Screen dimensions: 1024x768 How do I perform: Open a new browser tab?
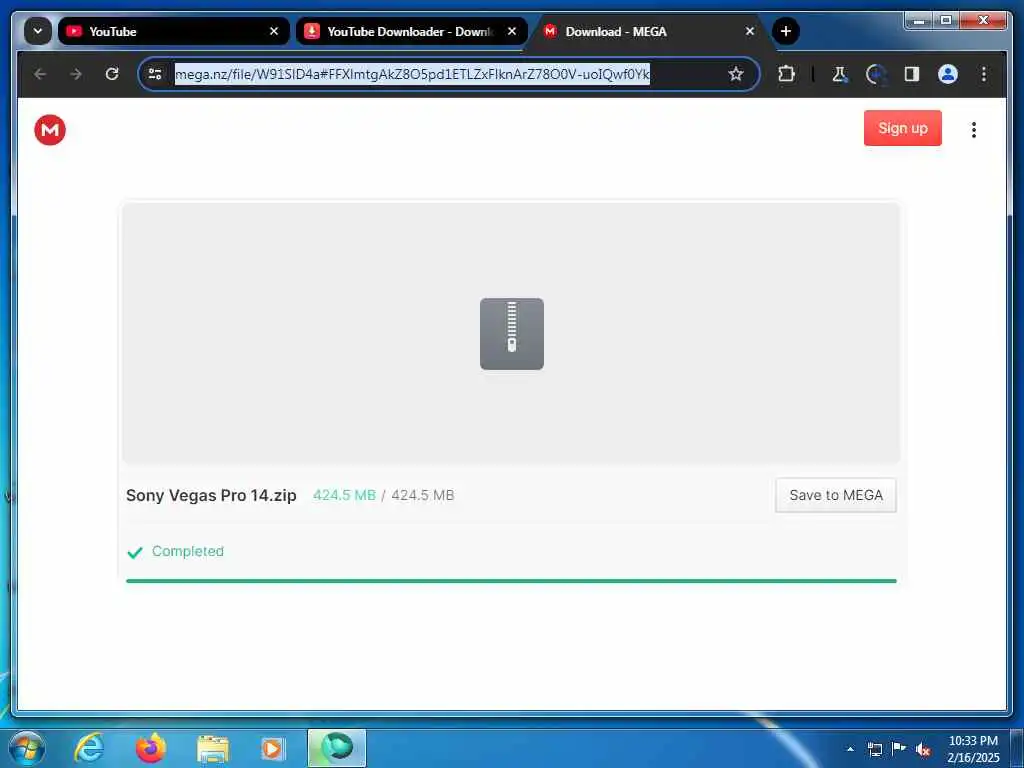pyautogui.click(x=786, y=31)
